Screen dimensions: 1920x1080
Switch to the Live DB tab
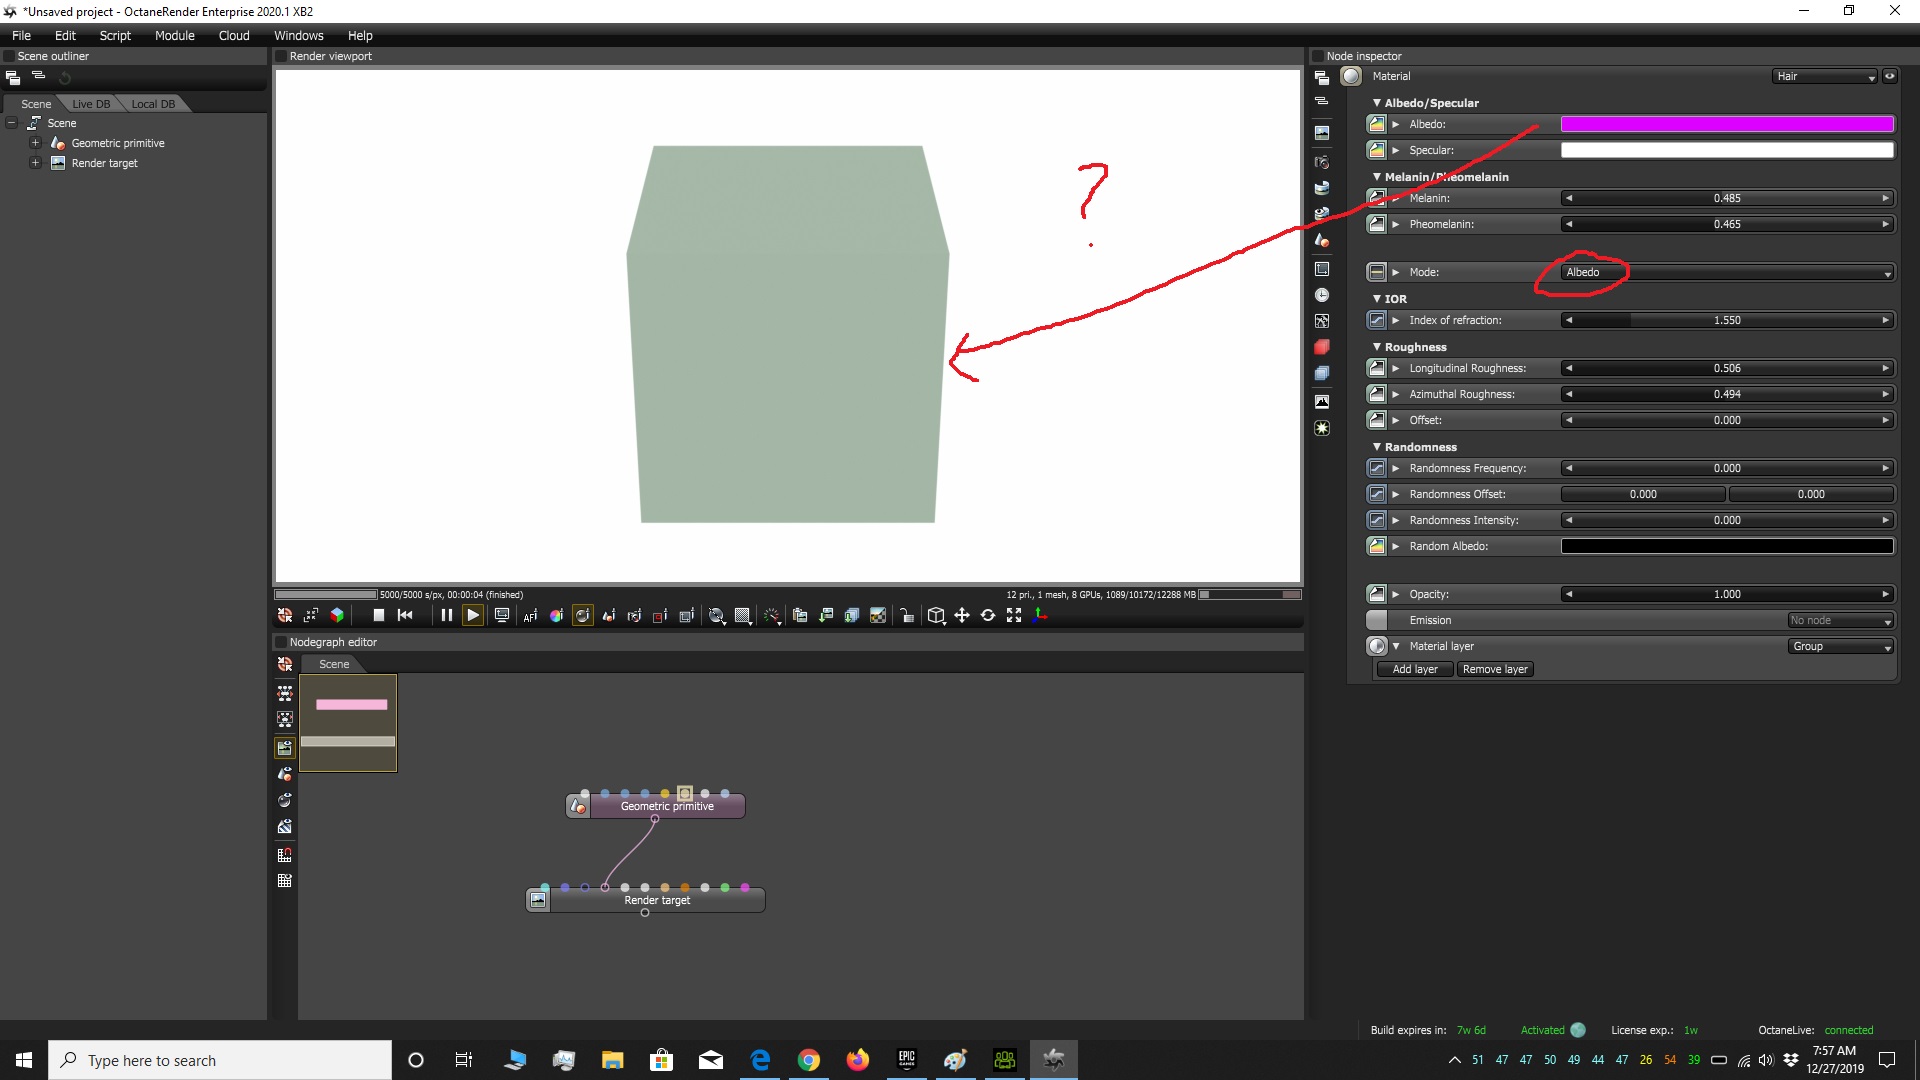tap(91, 104)
